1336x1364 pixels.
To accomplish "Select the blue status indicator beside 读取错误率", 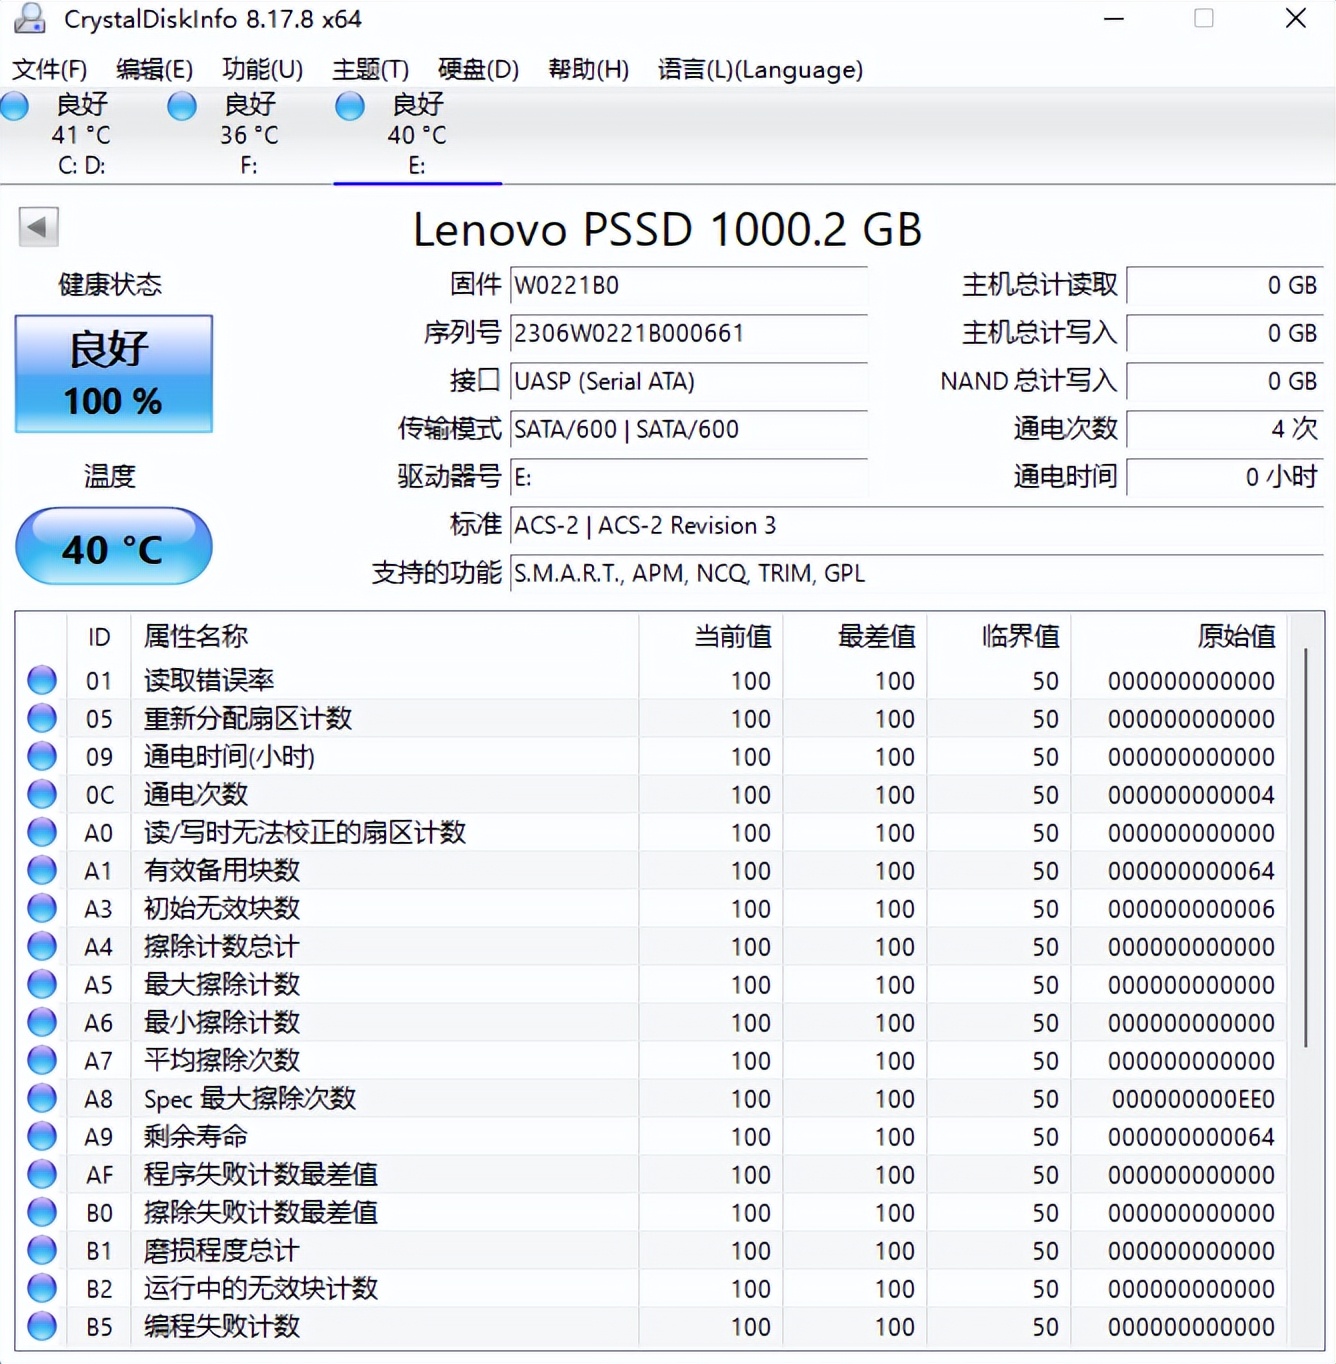I will coord(41,680).
